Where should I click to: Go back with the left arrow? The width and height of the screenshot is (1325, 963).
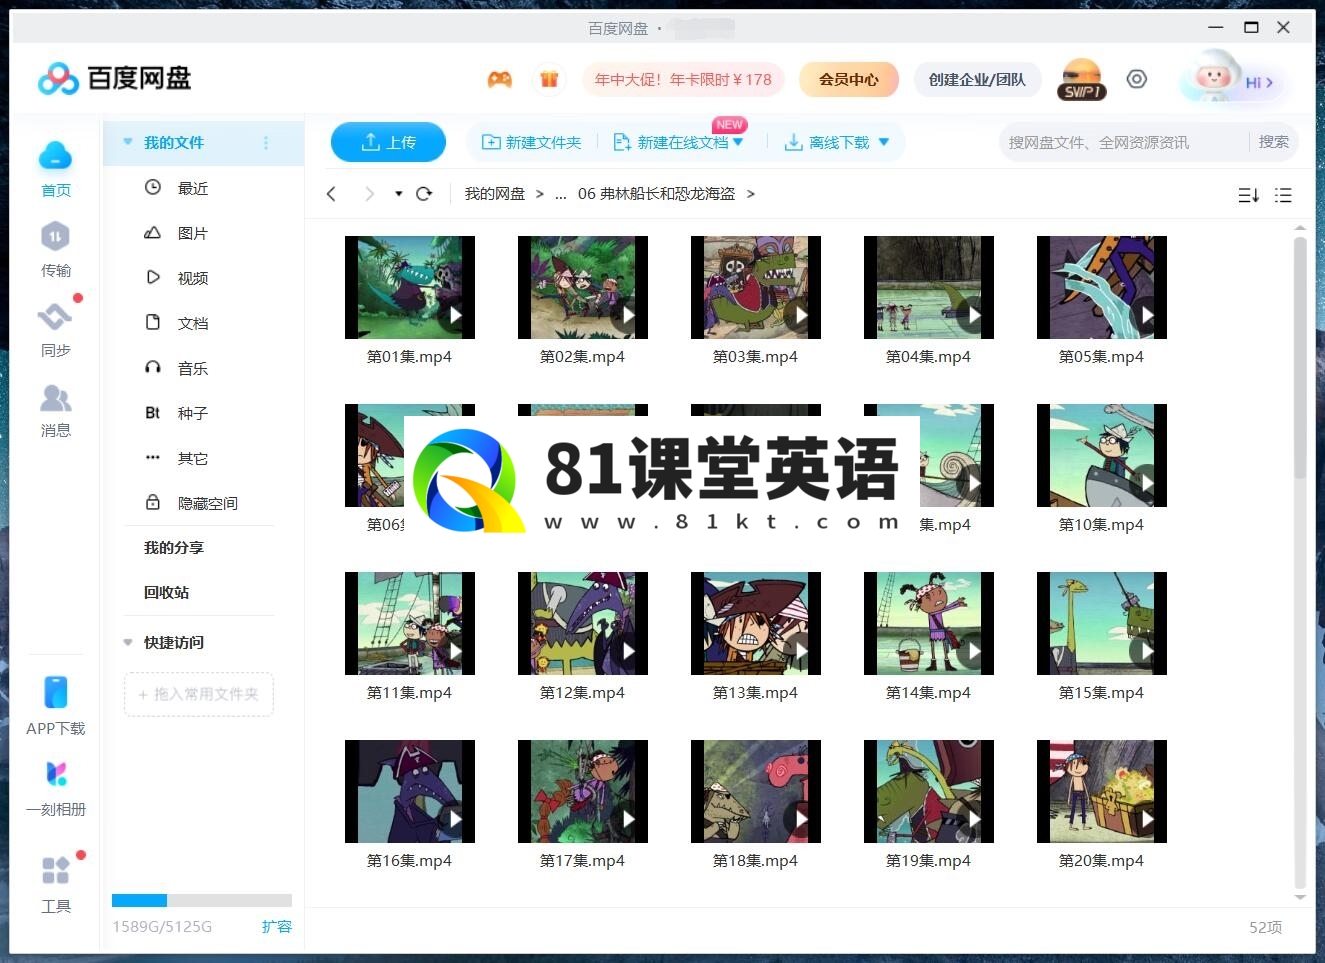[x=332, y=194]
